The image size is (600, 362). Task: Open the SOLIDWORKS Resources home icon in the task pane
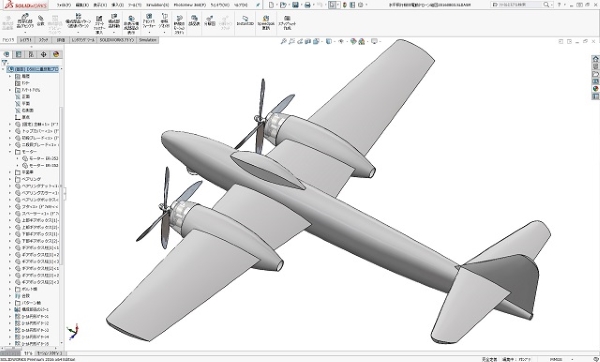pyautogui.click(x=595, y=59)
